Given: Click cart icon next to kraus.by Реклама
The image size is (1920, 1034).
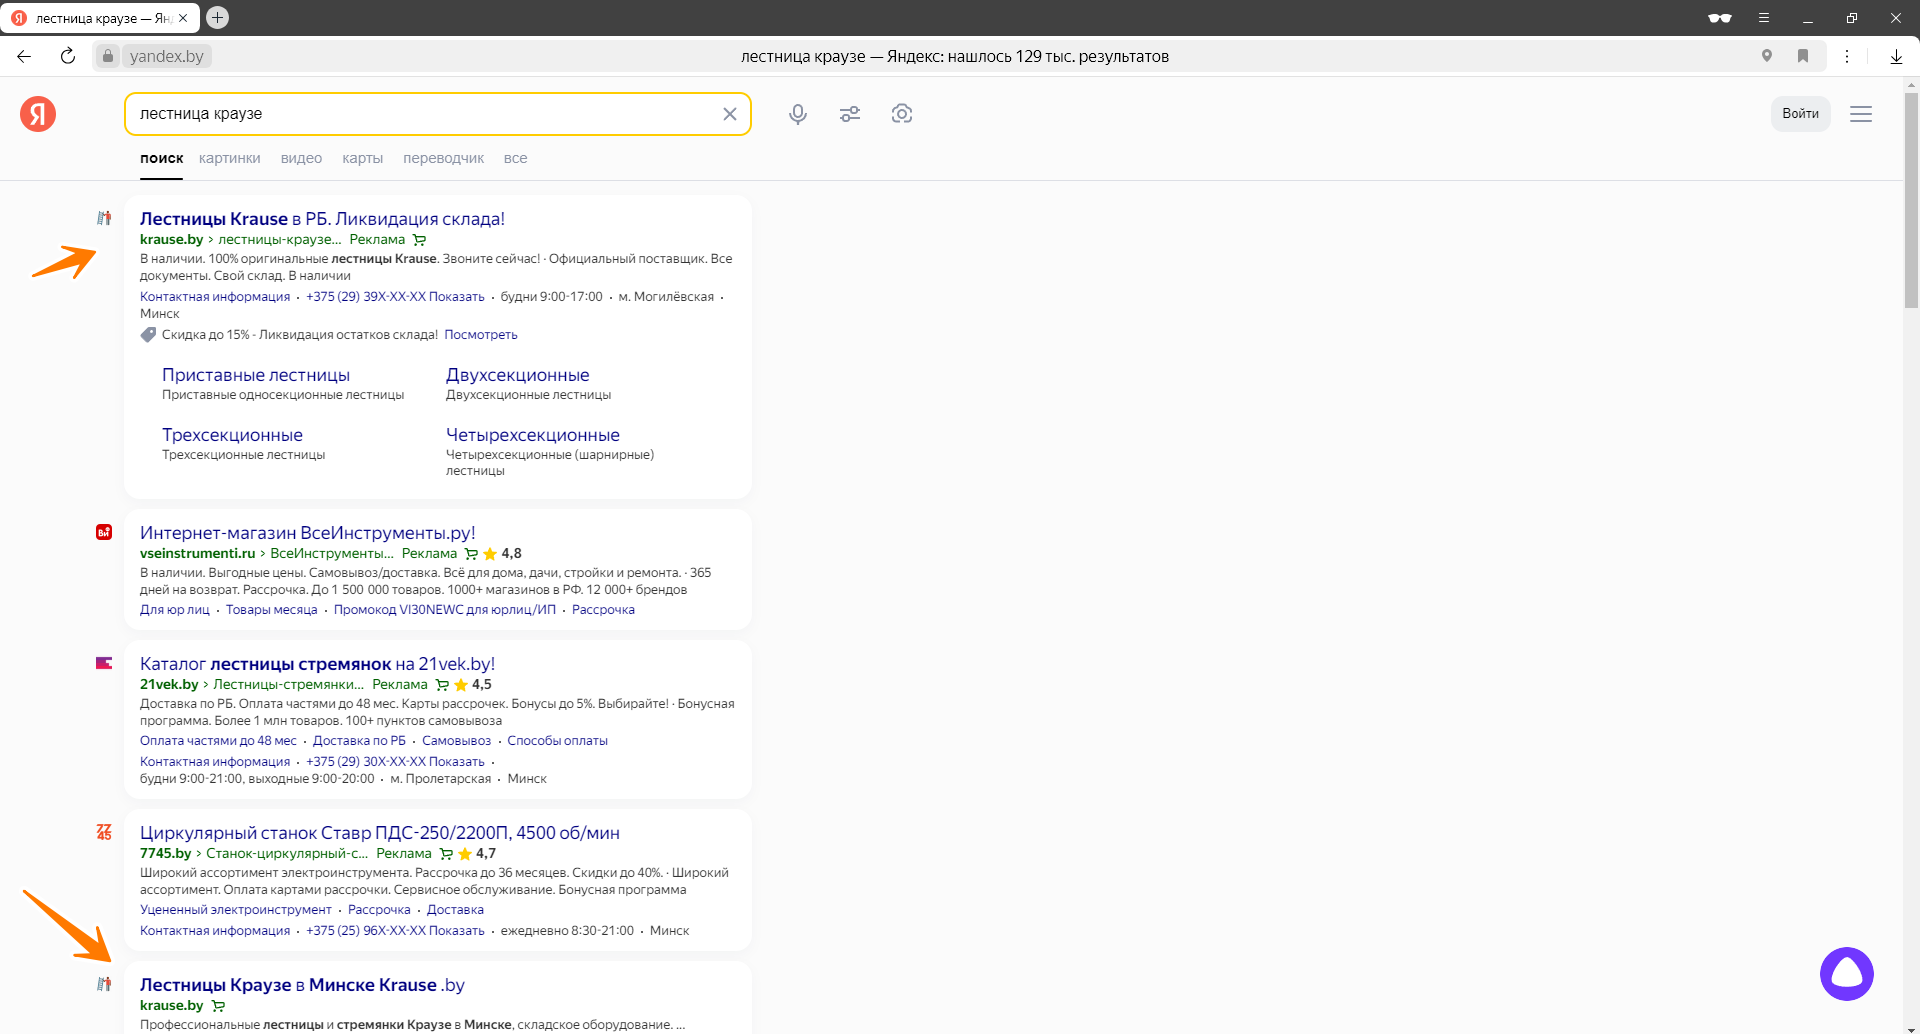Looking at the screenshot, I should click(x=420, y=240).
